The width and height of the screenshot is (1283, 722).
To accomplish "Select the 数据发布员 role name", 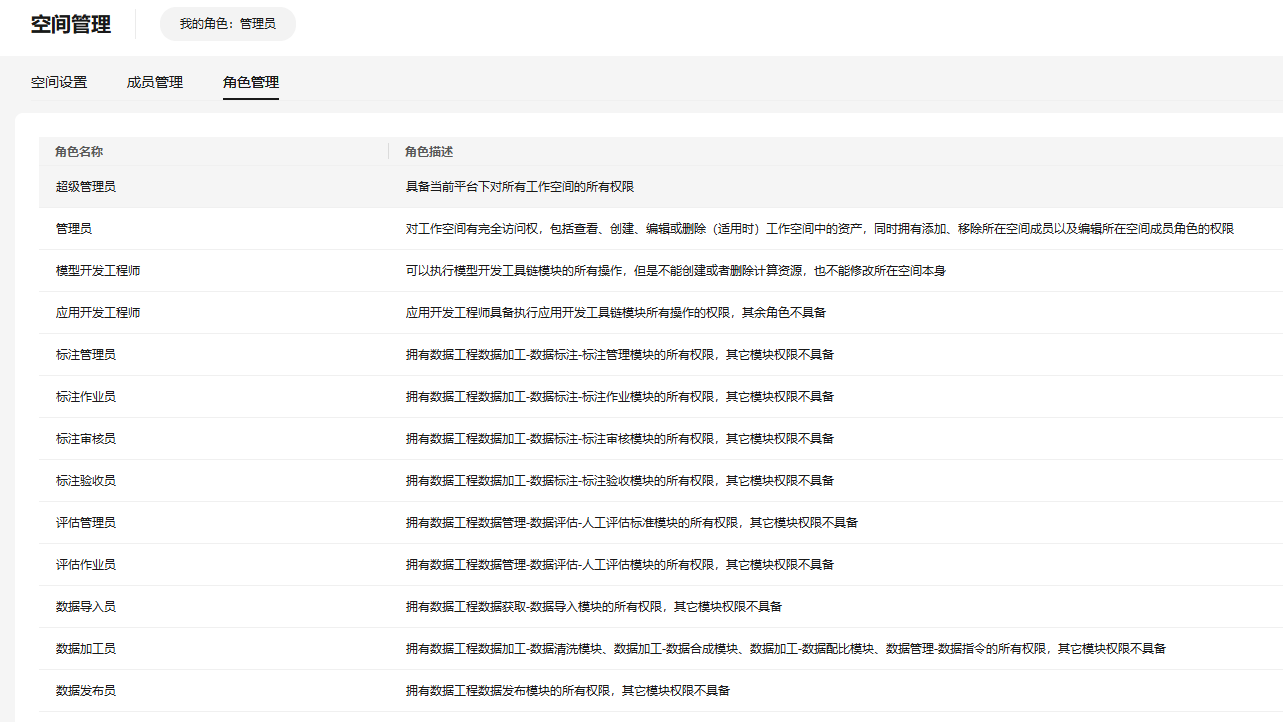I will [86, 691].
